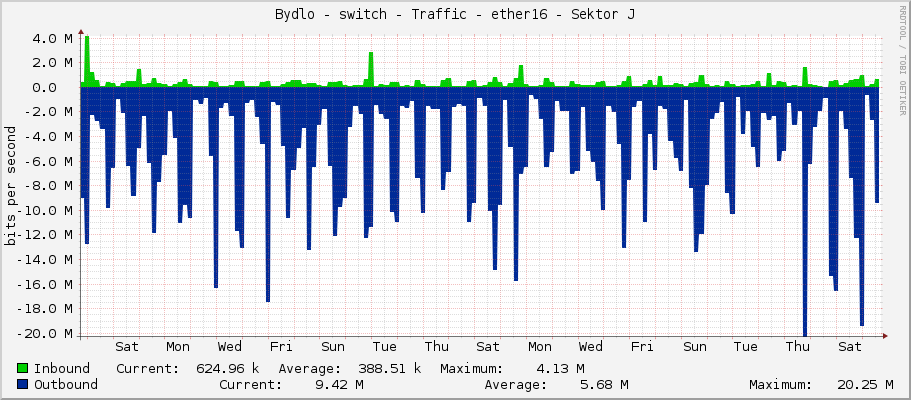Click the graph title 'Bydlo - switch - Traffic'
Image resolution: width=911 pixels, height=400 pixels.
click(455, 14)
